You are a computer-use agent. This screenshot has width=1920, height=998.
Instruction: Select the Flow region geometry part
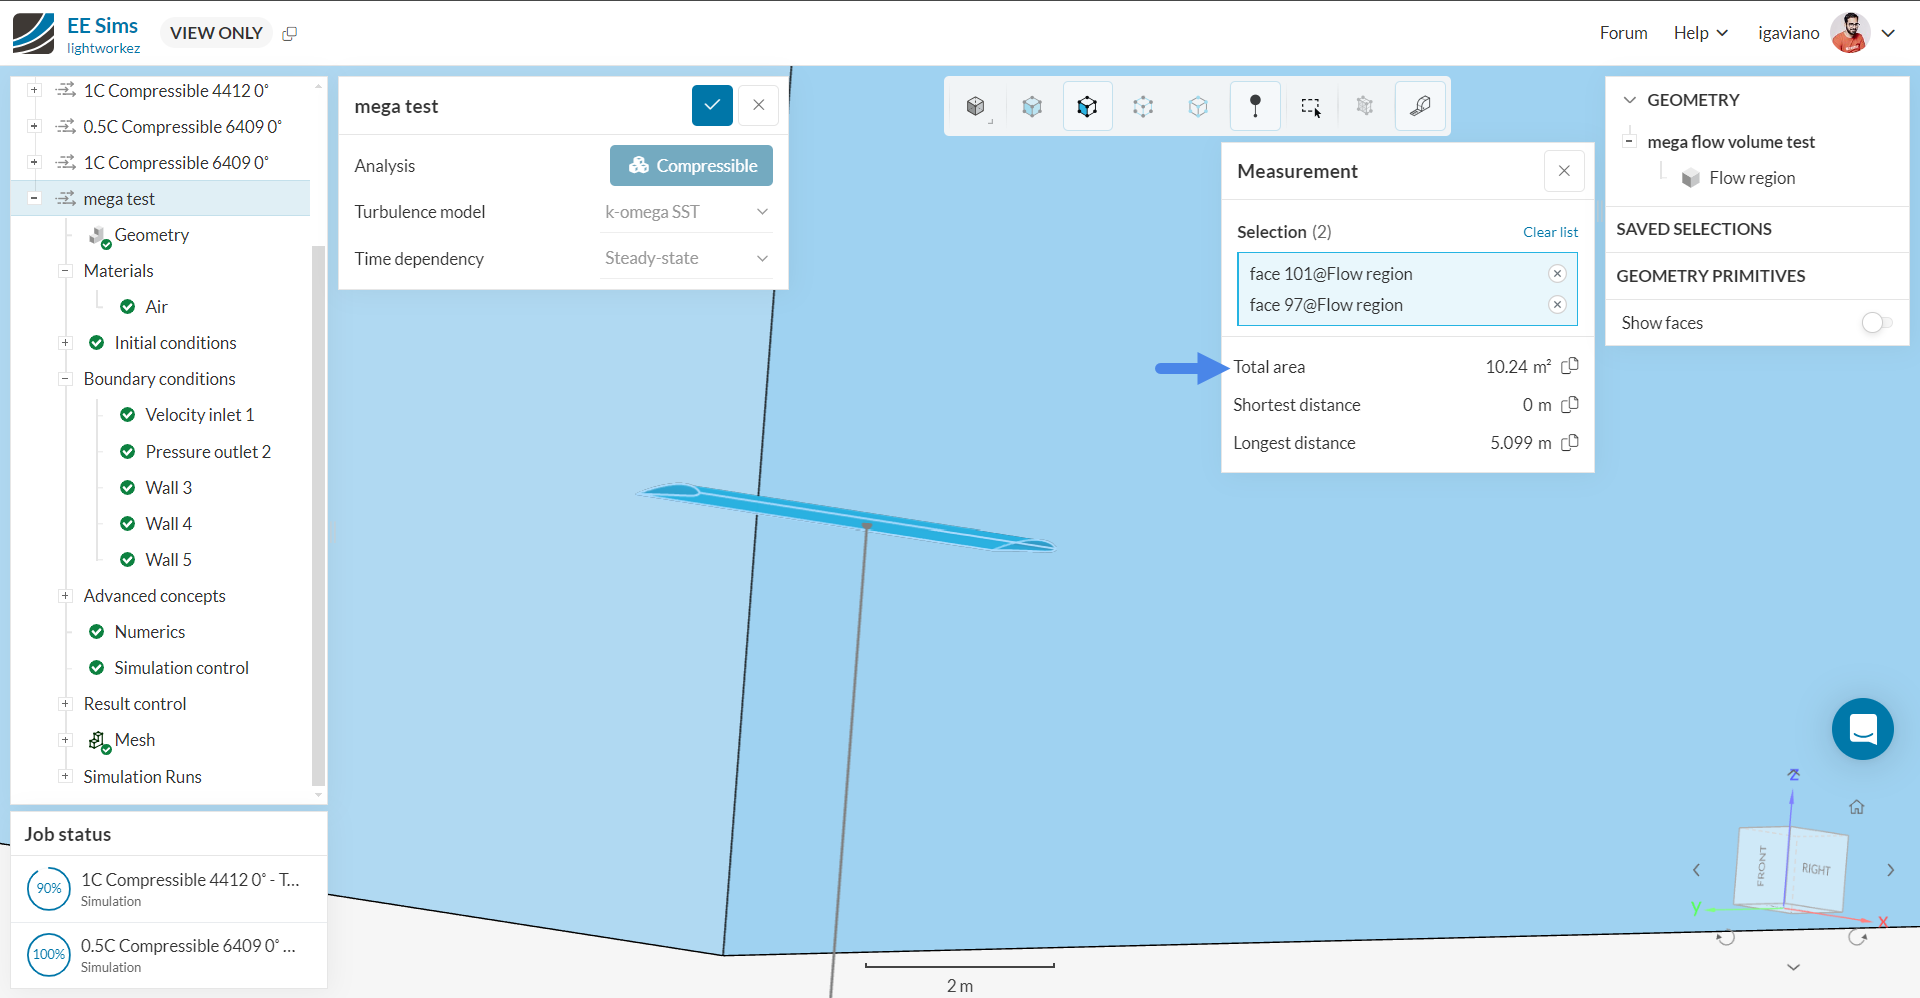point(1752,178)
